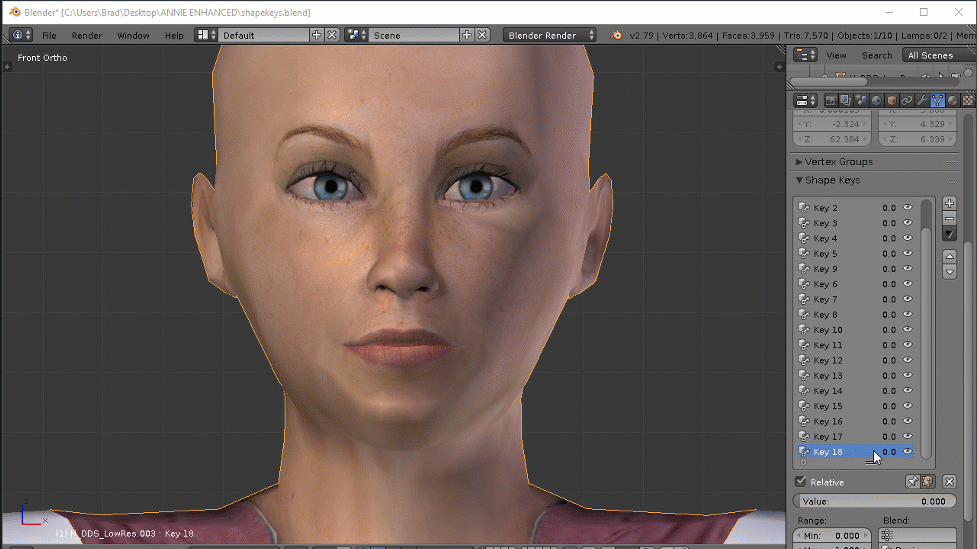This screenshot has height=549, width=977.
Task: Click the Blender logo in header
Action: (x=616, y=36)
